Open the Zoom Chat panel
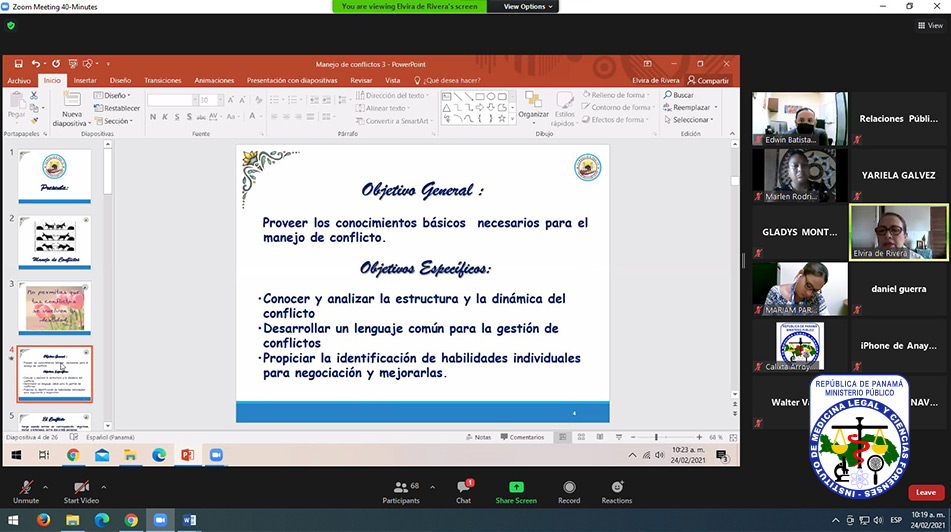The image size is (951, 532). [x=464, y=492]
